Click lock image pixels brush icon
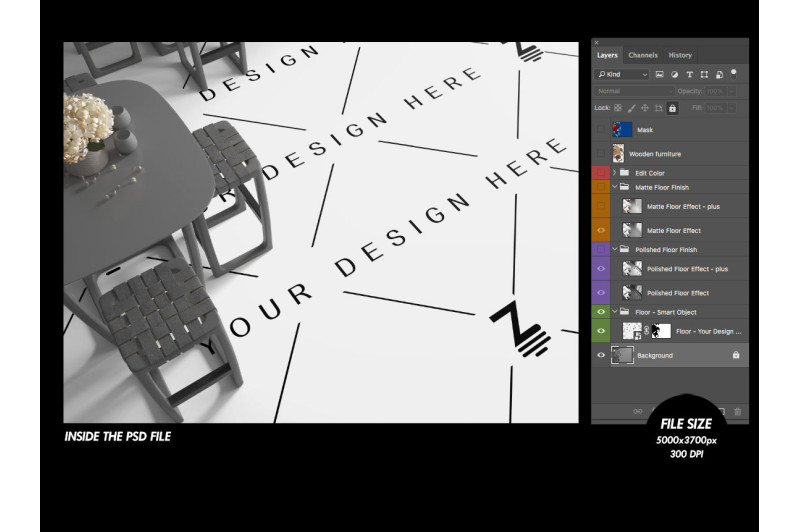The width and height of the screenshot is (800, 532). point(631,108)
